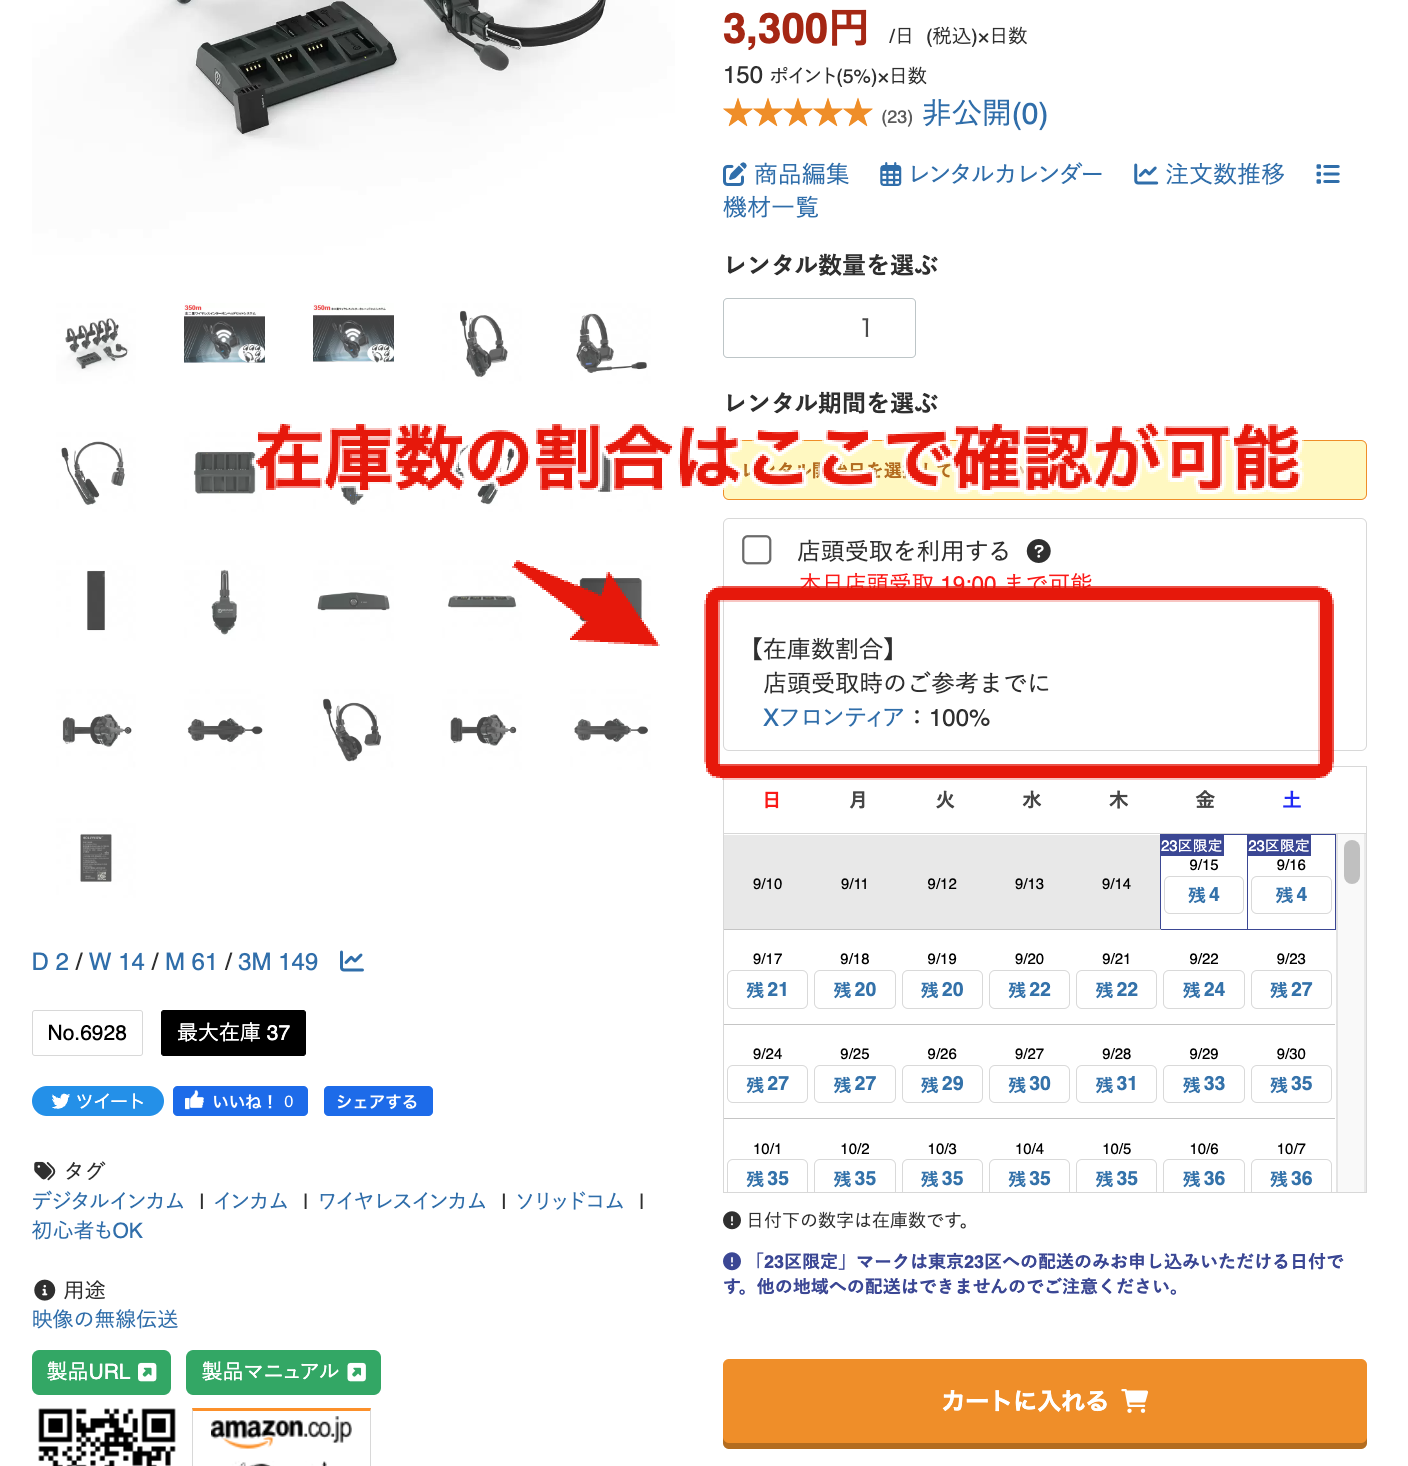Click the いいね thumbs-up button
The height and width of the screenshot is (1466, 1408).
pyautogui.click(x=240, y=1101)
